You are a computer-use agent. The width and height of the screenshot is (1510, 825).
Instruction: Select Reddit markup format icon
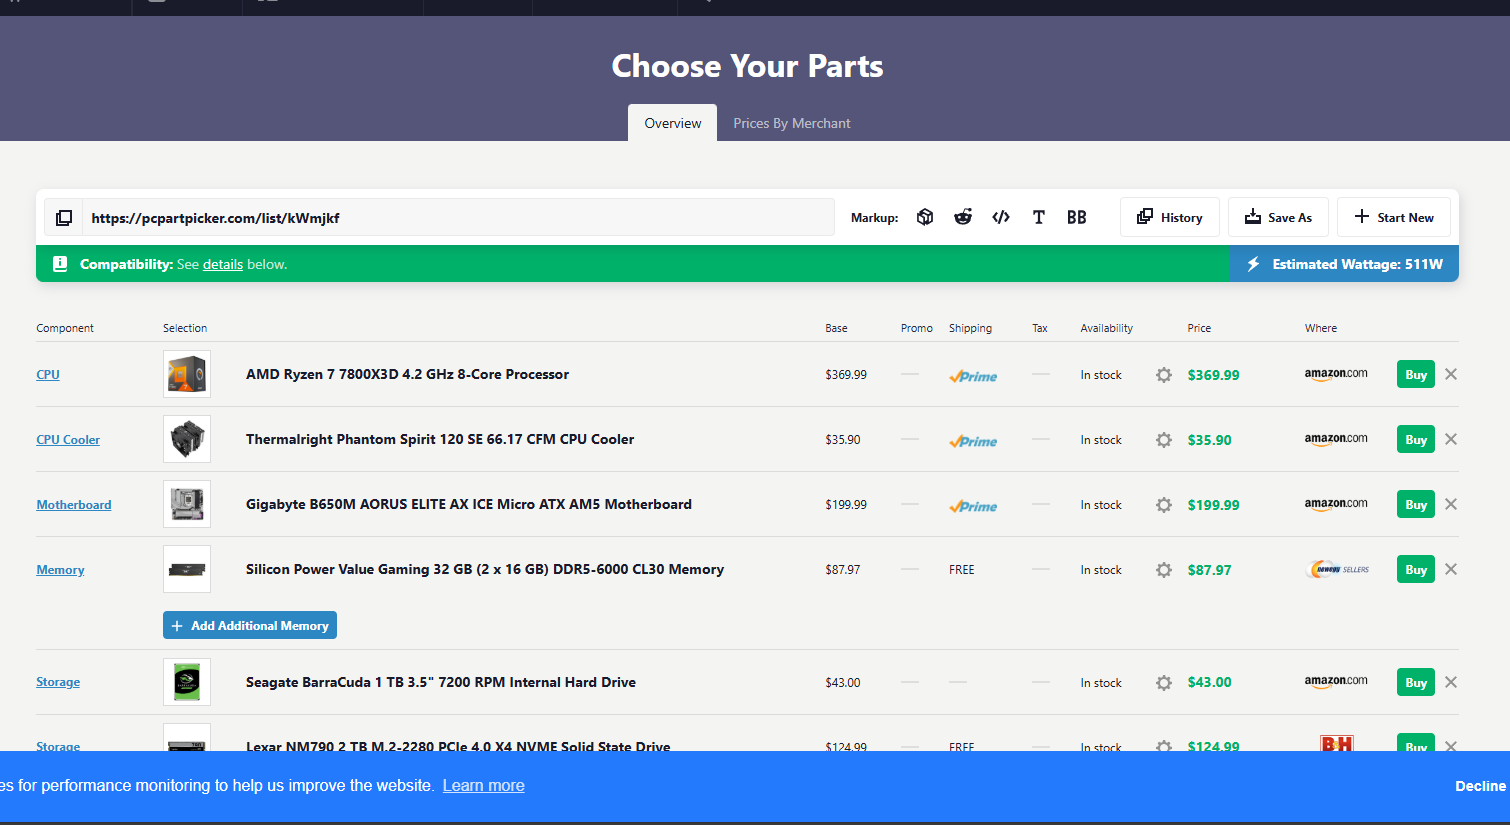point(963,217)
